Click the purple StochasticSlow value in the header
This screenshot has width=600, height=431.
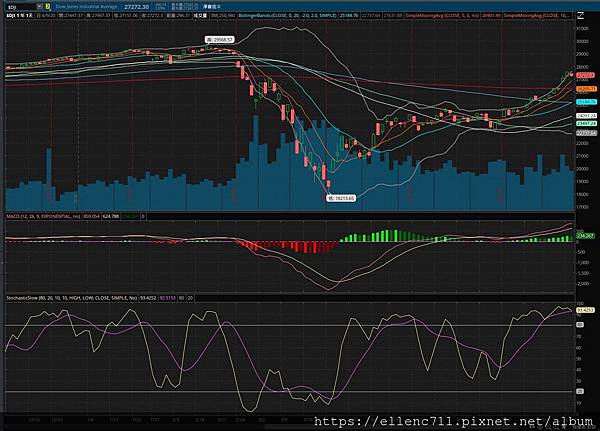(x=167, y=298)
